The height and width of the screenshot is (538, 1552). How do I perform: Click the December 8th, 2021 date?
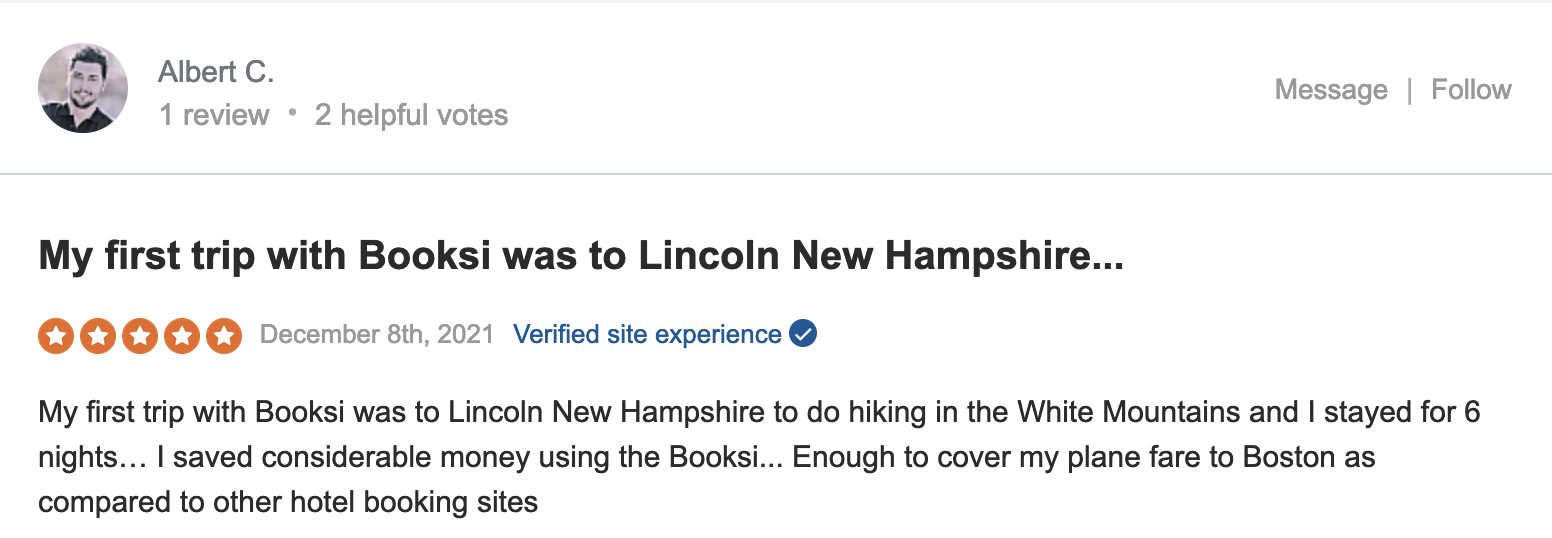click(377, 334)
